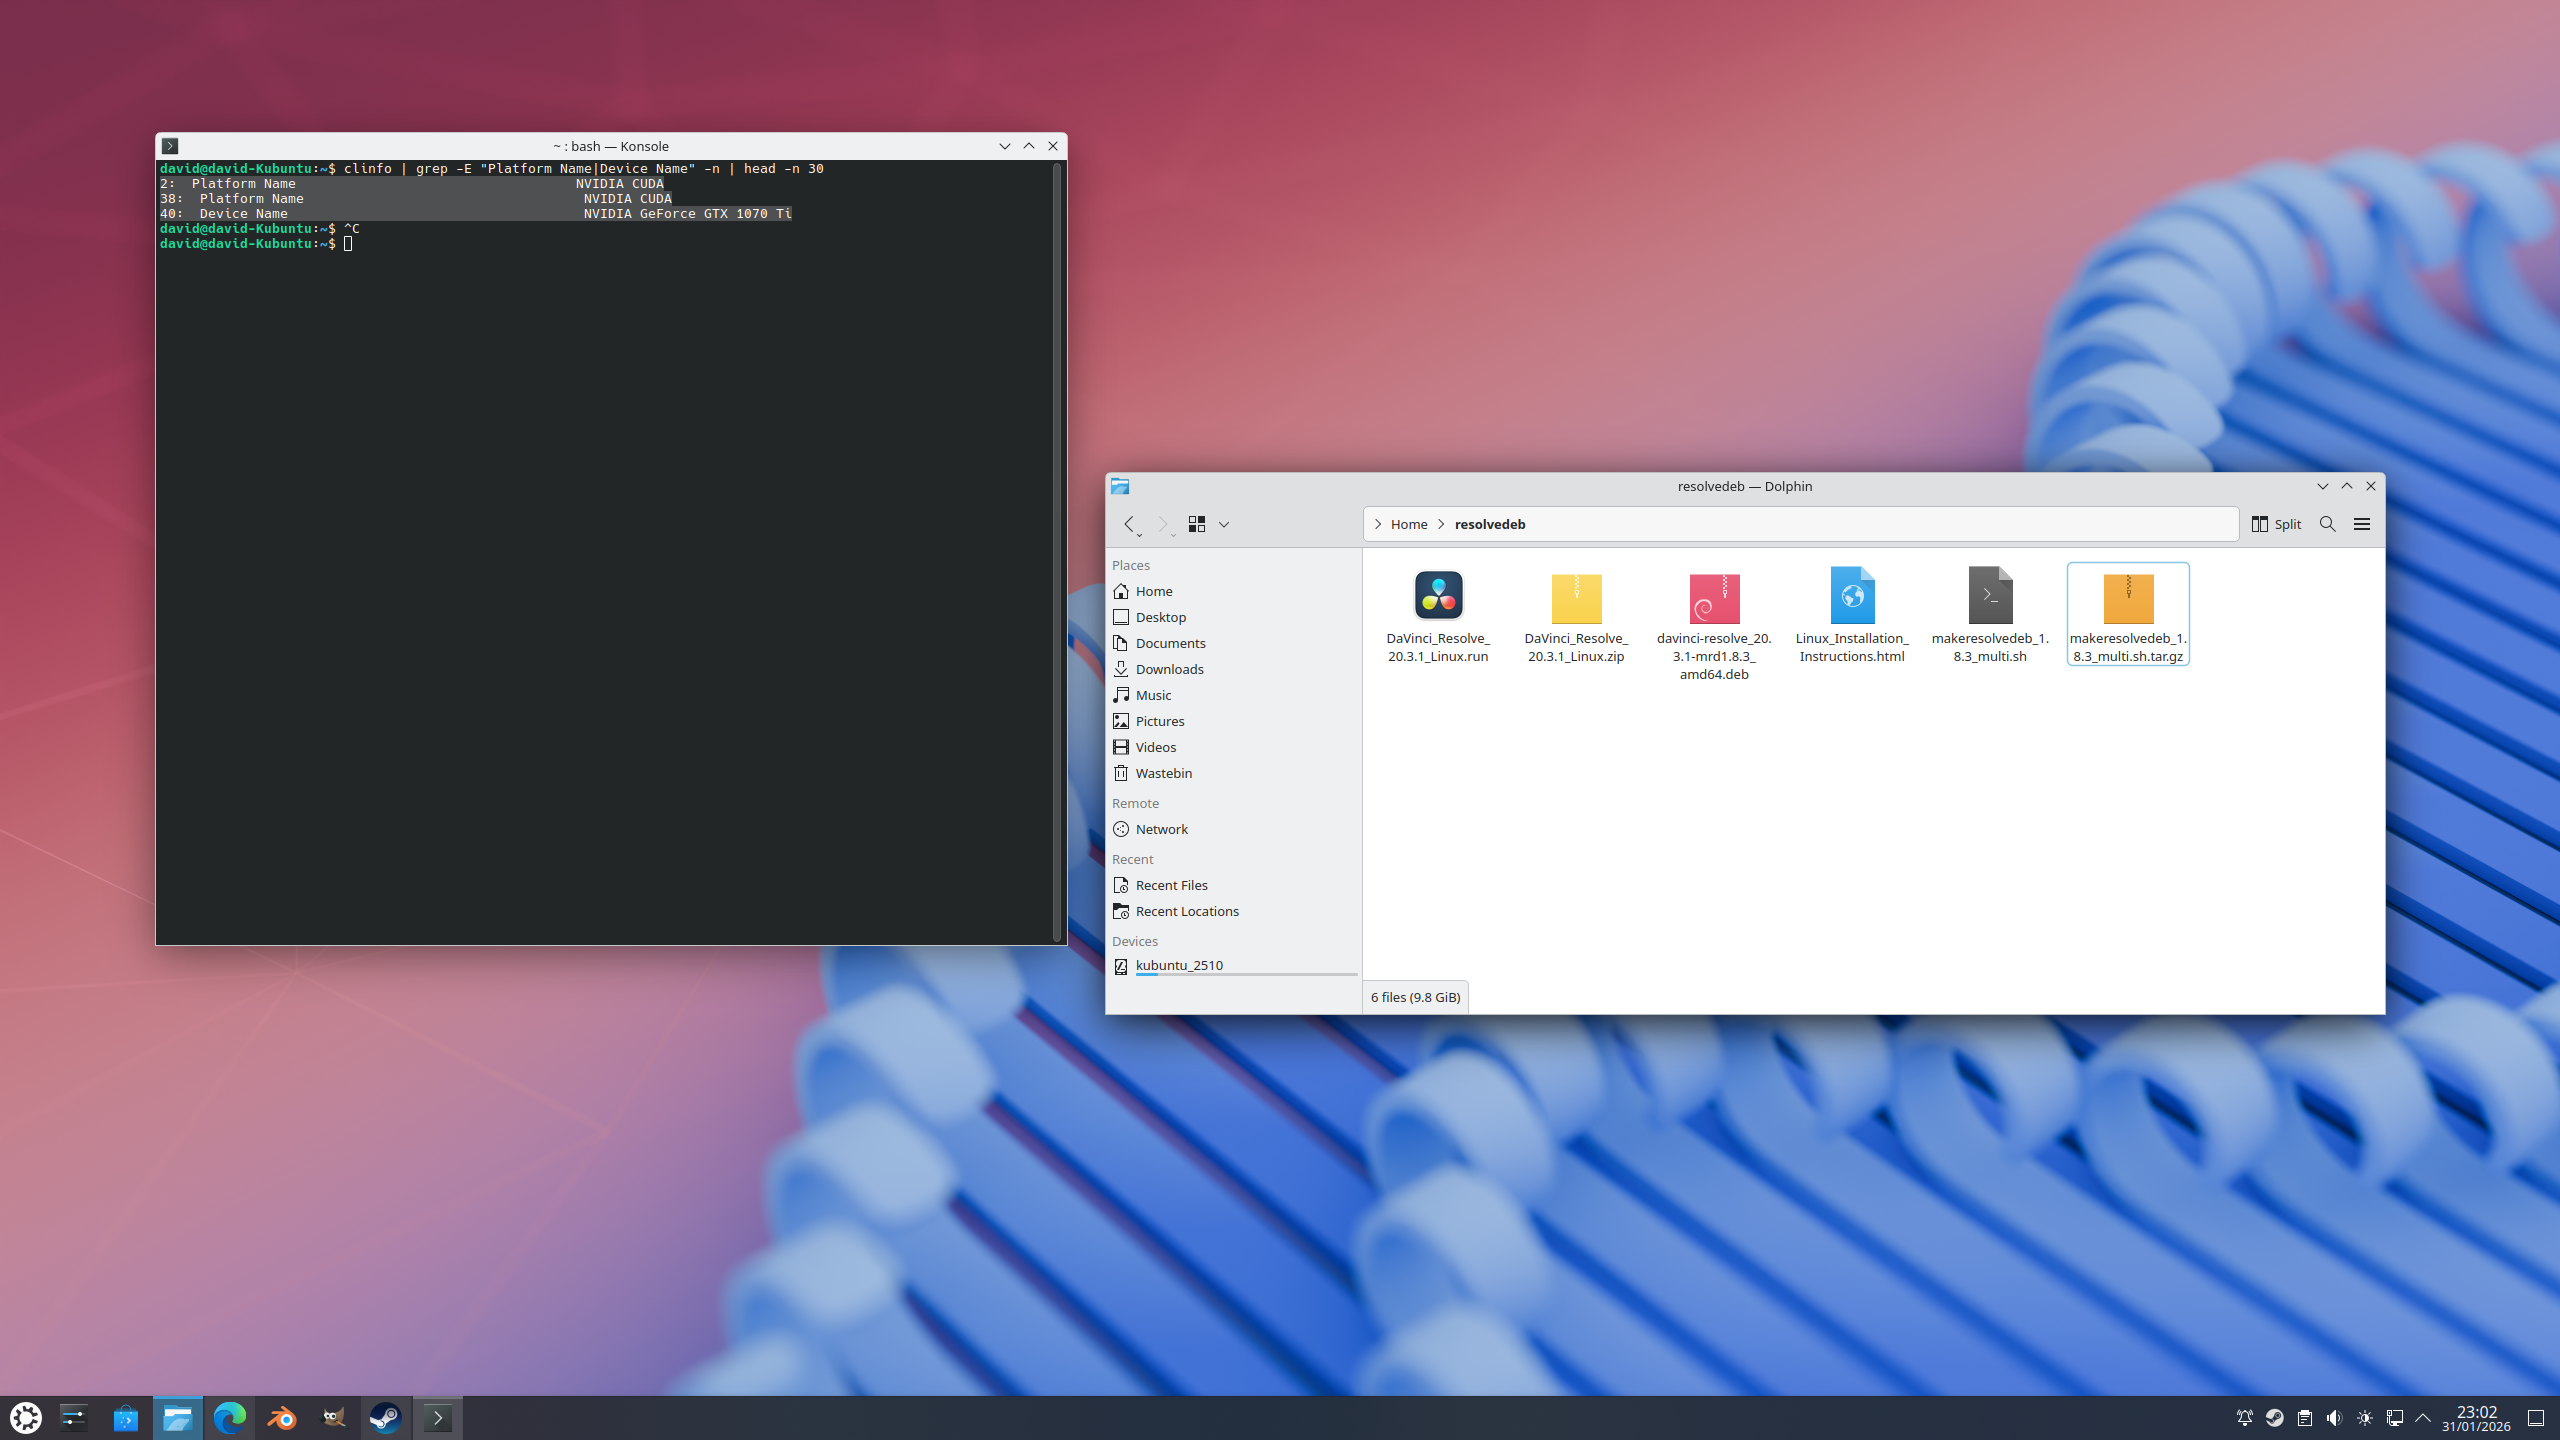This screenshot has height=1440, width=2560.
Task: Click Home in the breadcrumb path
Action: pos(1409,524)
